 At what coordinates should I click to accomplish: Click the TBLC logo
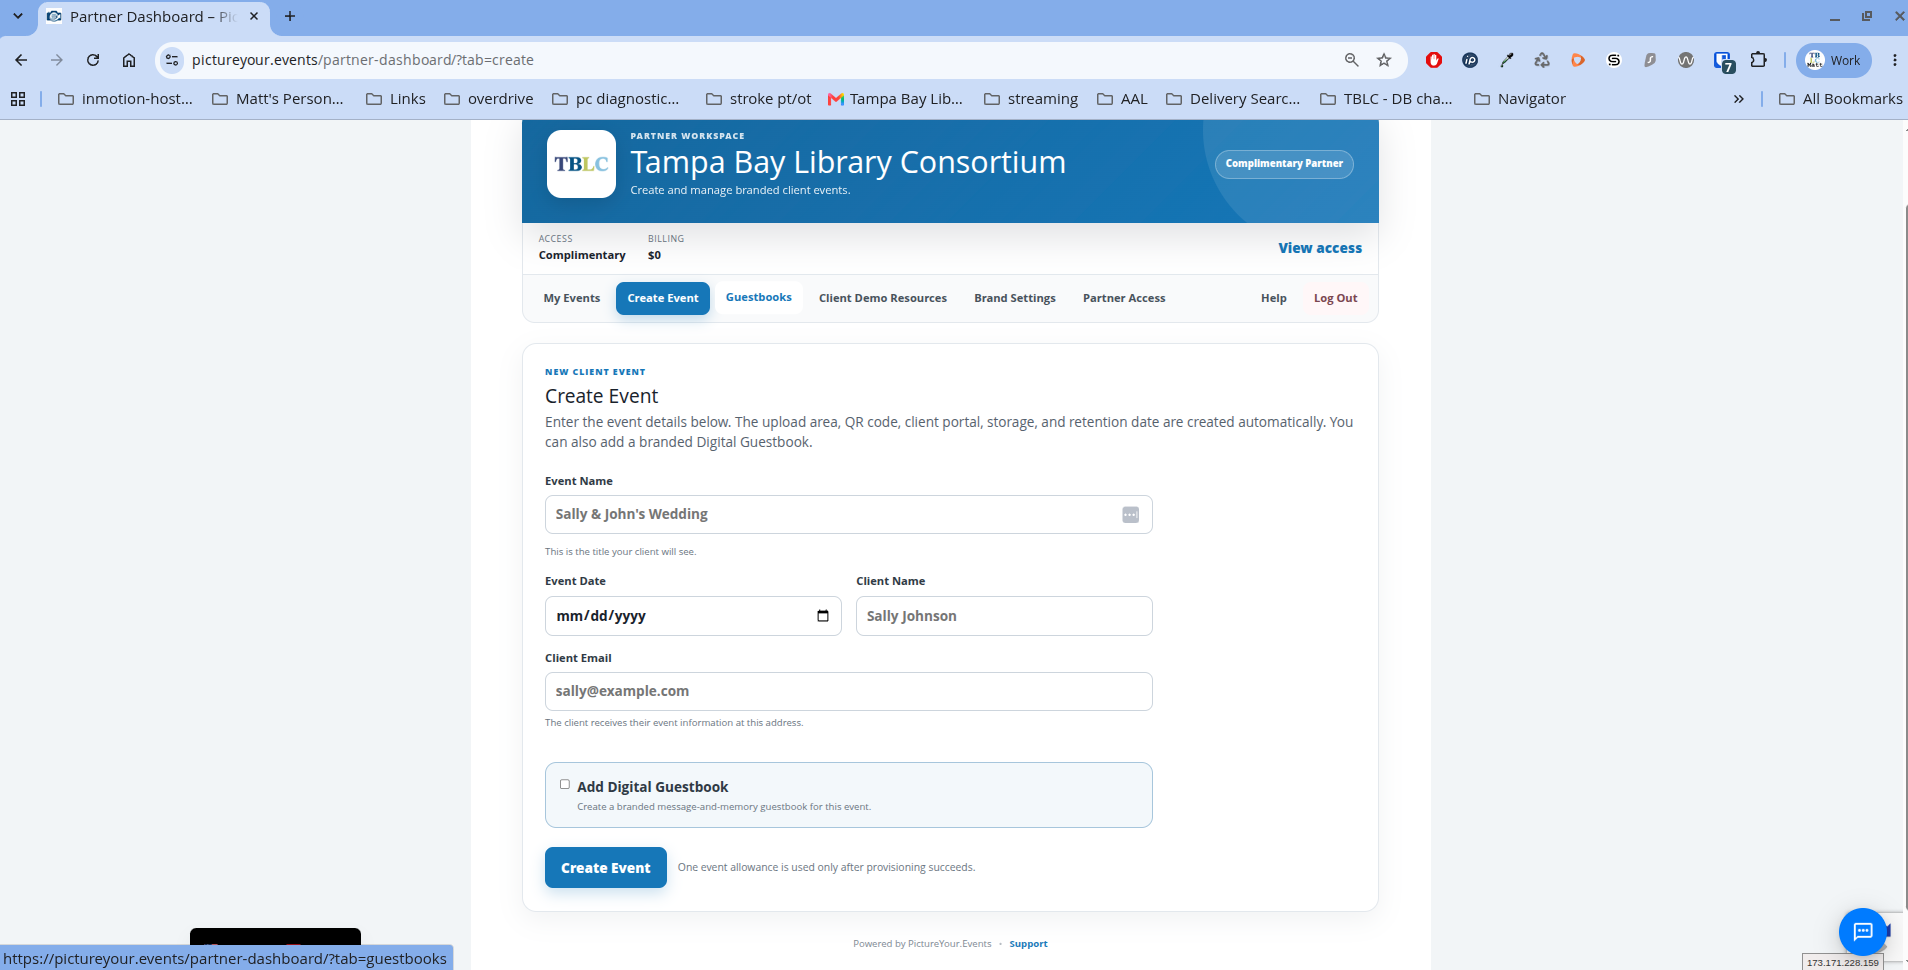click(581, 164)
